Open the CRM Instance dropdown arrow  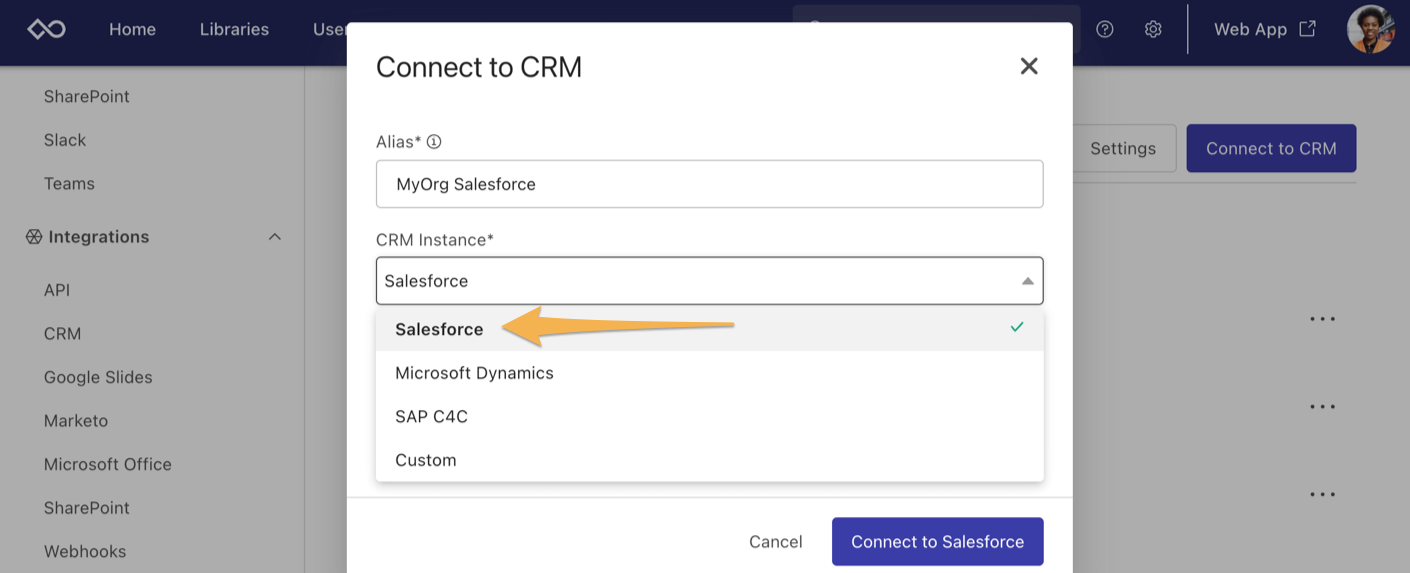click(x=1027, y=281)
